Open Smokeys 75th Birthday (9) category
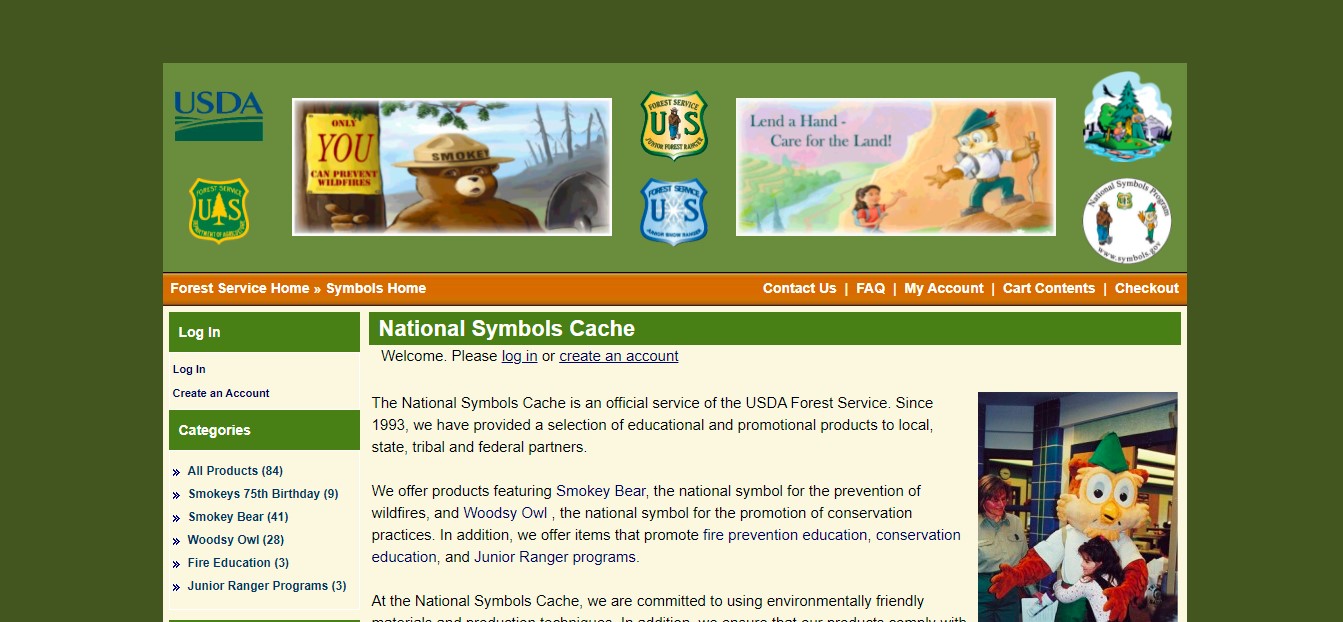The height and width of the screenshot is (622, 1343). pos(263,494)
